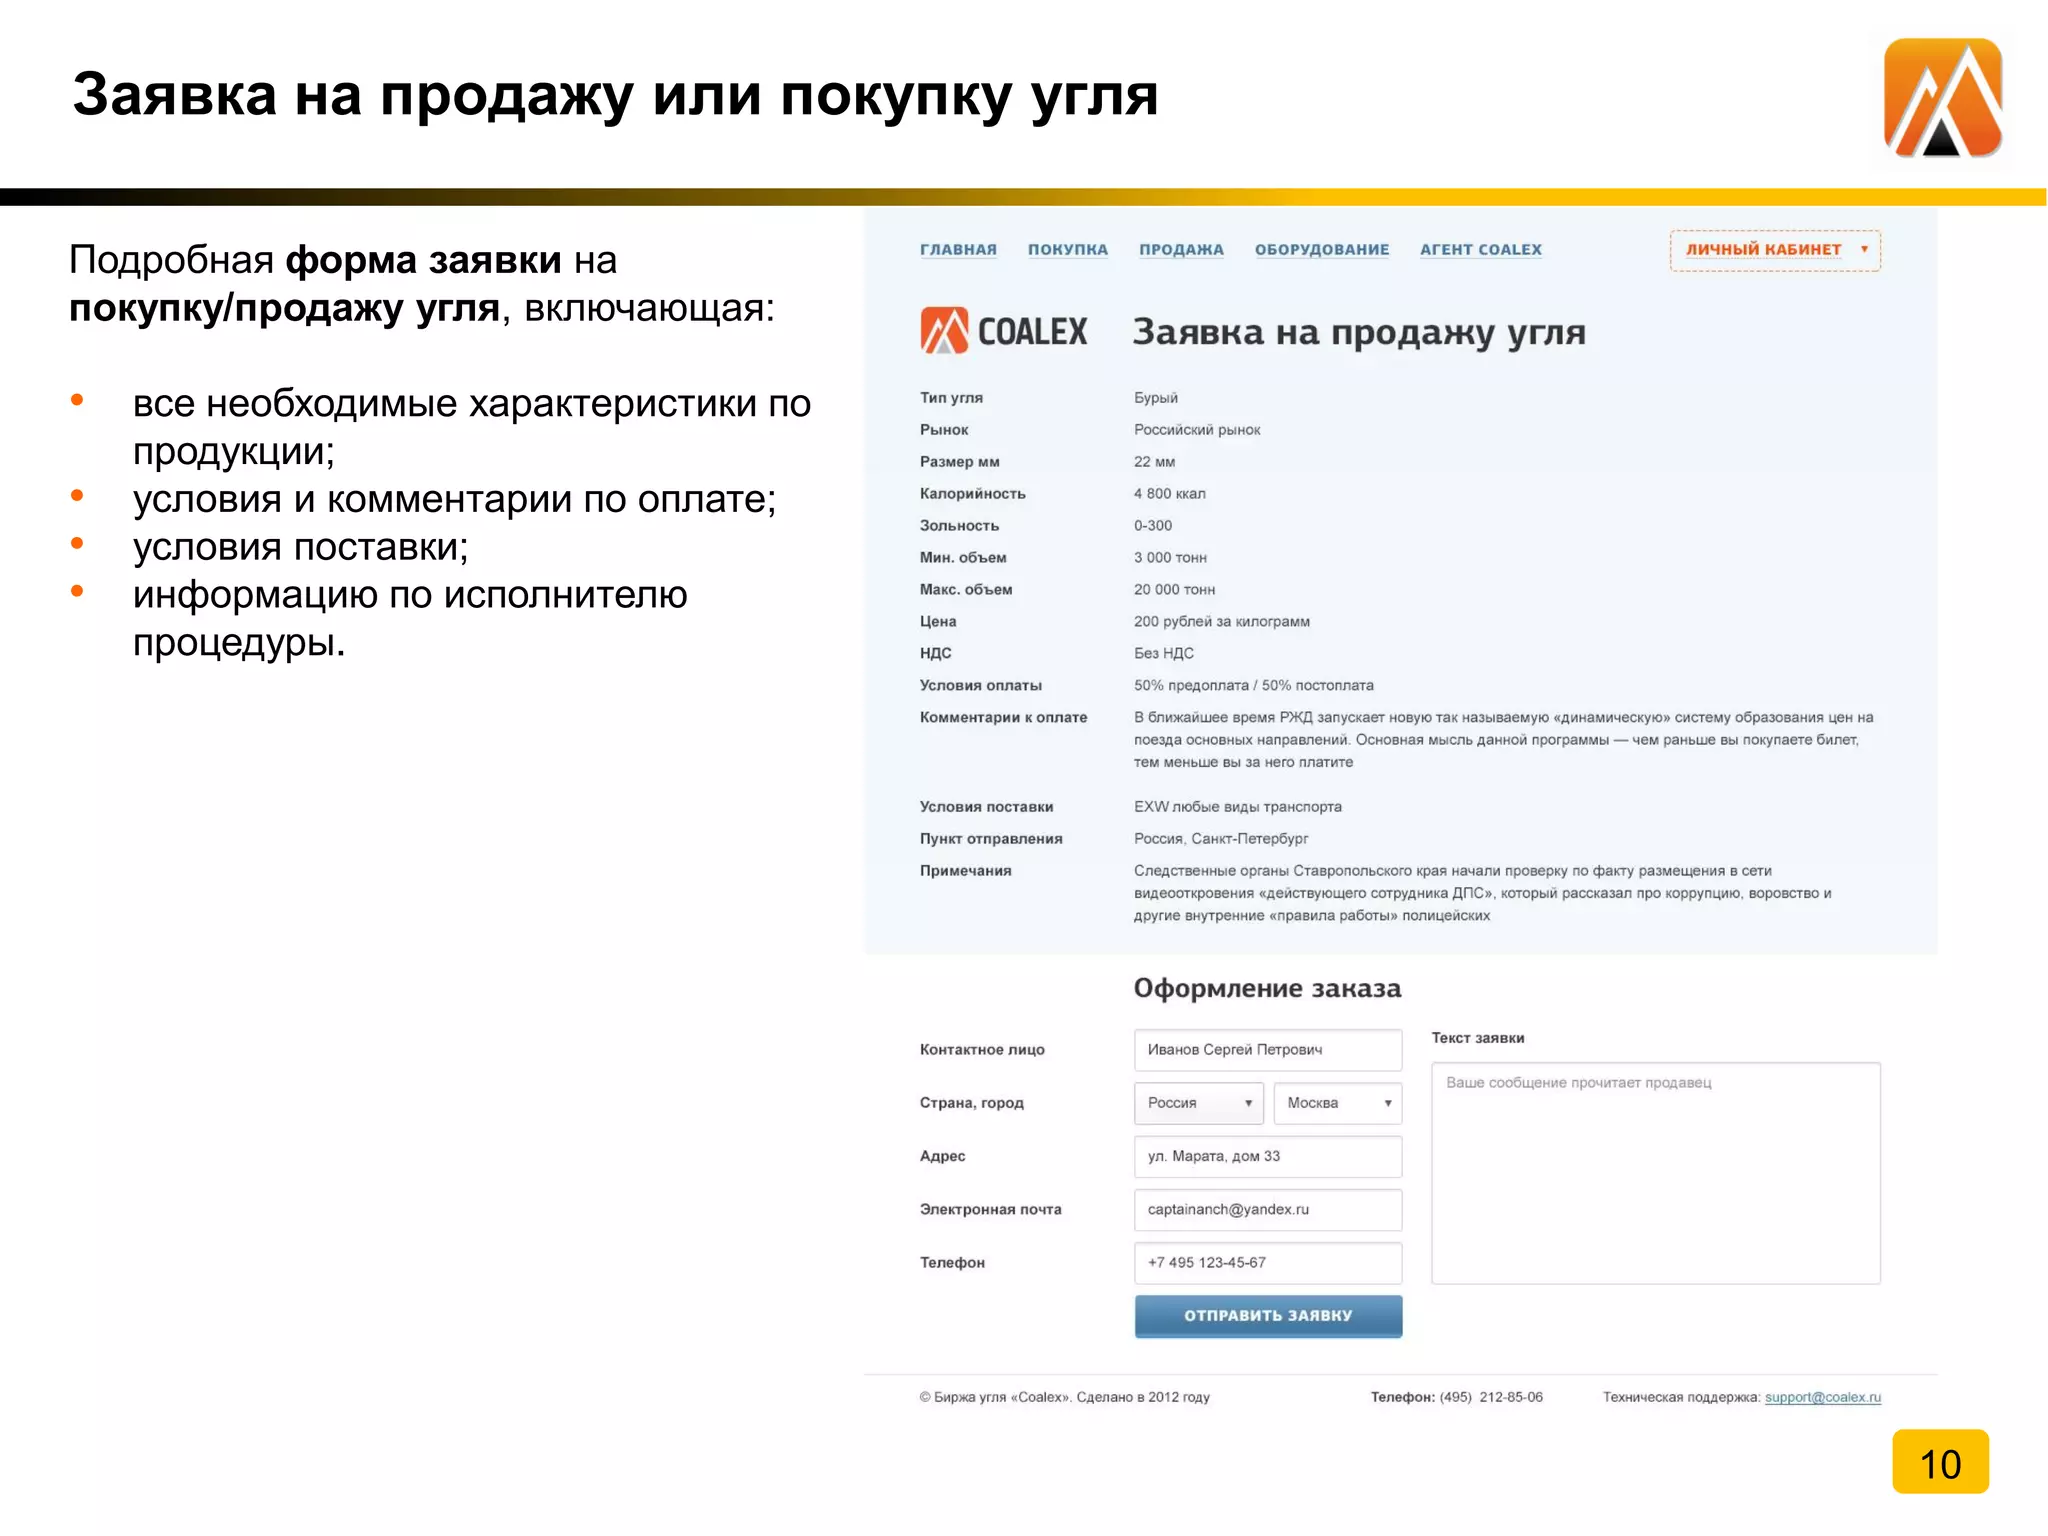
Task: Submit with ОТПРАВИТЬ ЗАЯВКУ button
Action: (x=1268, y=1316)
